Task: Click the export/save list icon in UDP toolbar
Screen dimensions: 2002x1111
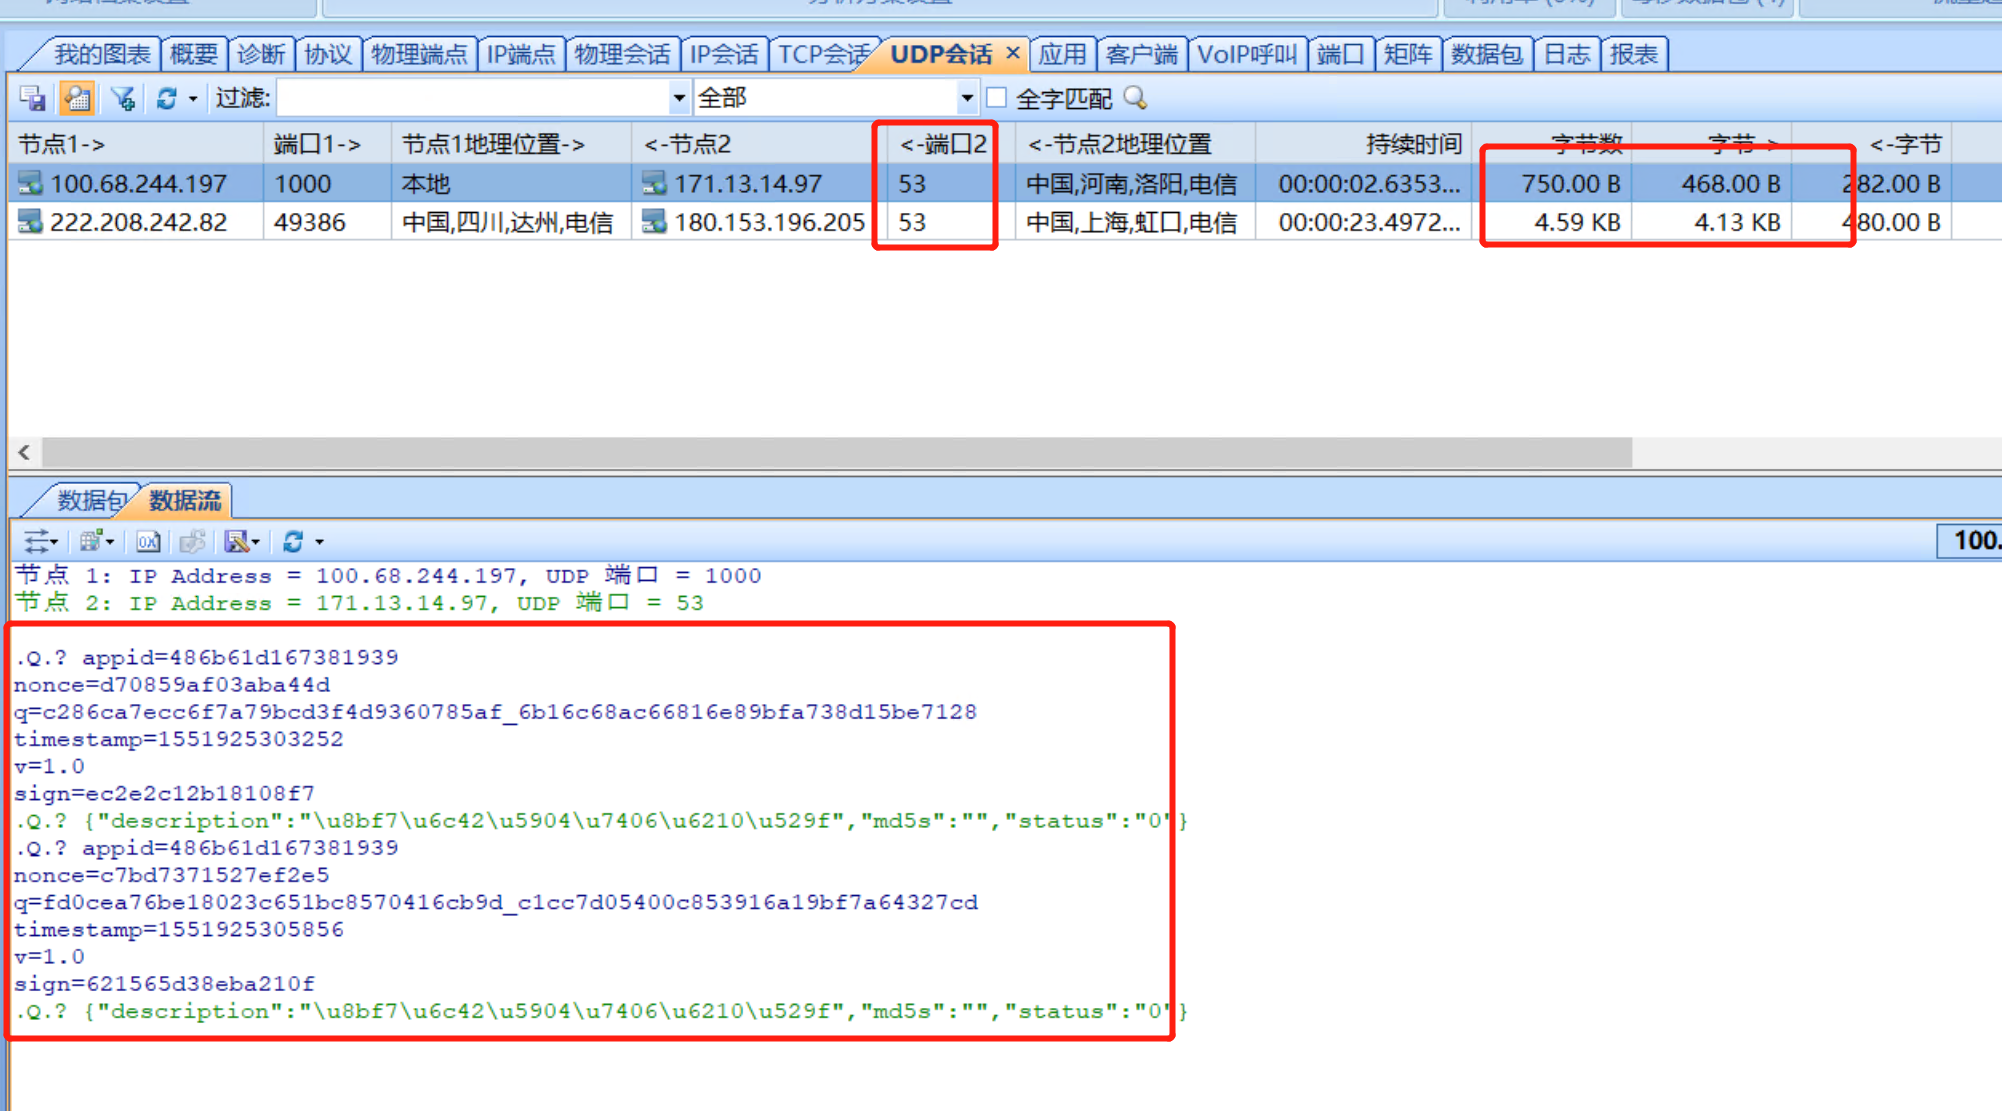Action: click(33, 98)
